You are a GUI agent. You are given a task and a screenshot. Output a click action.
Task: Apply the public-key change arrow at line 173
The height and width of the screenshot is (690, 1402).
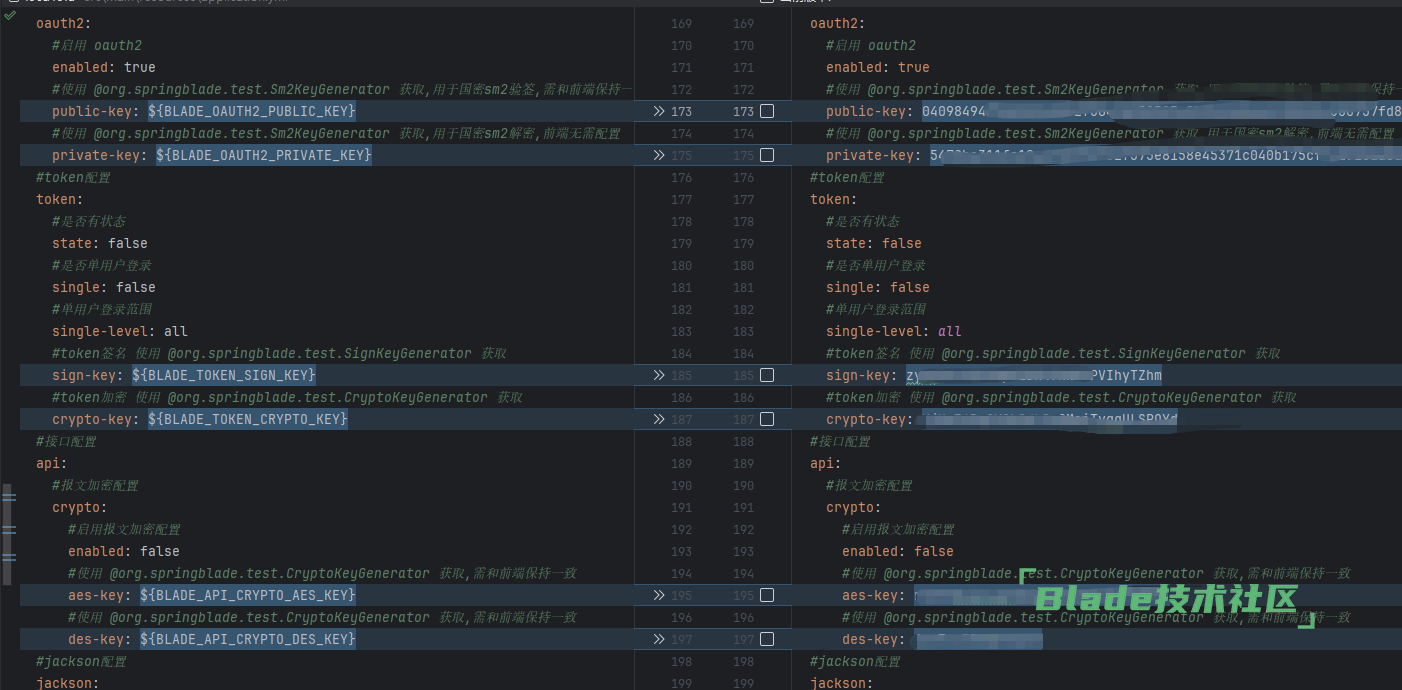tap(659, 111)
